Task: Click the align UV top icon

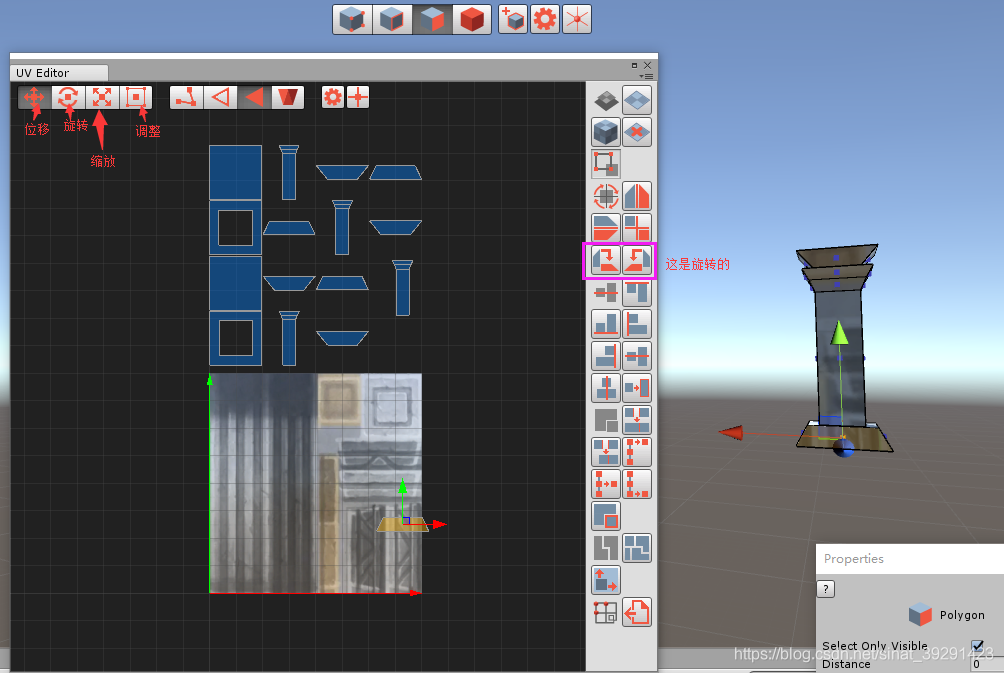Action: 637,292
